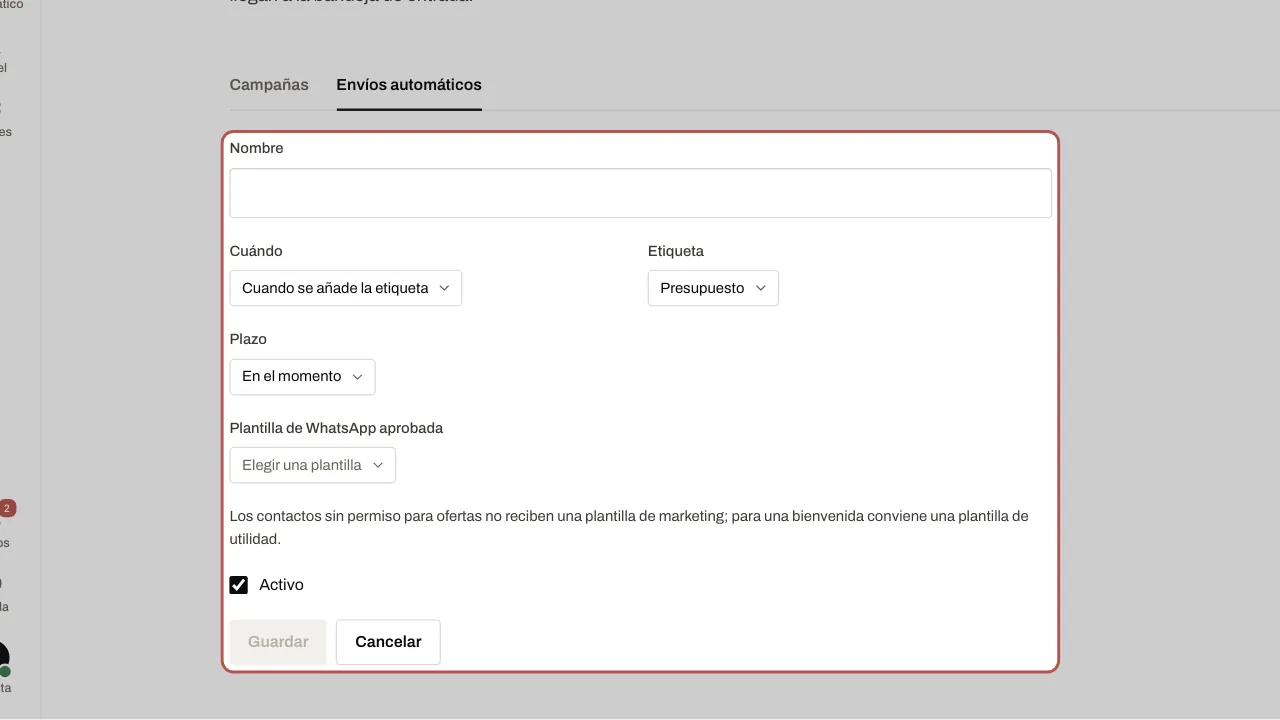Switch to the Campañas tab
The image size is (1280, 720).
[x=269, y=85]
